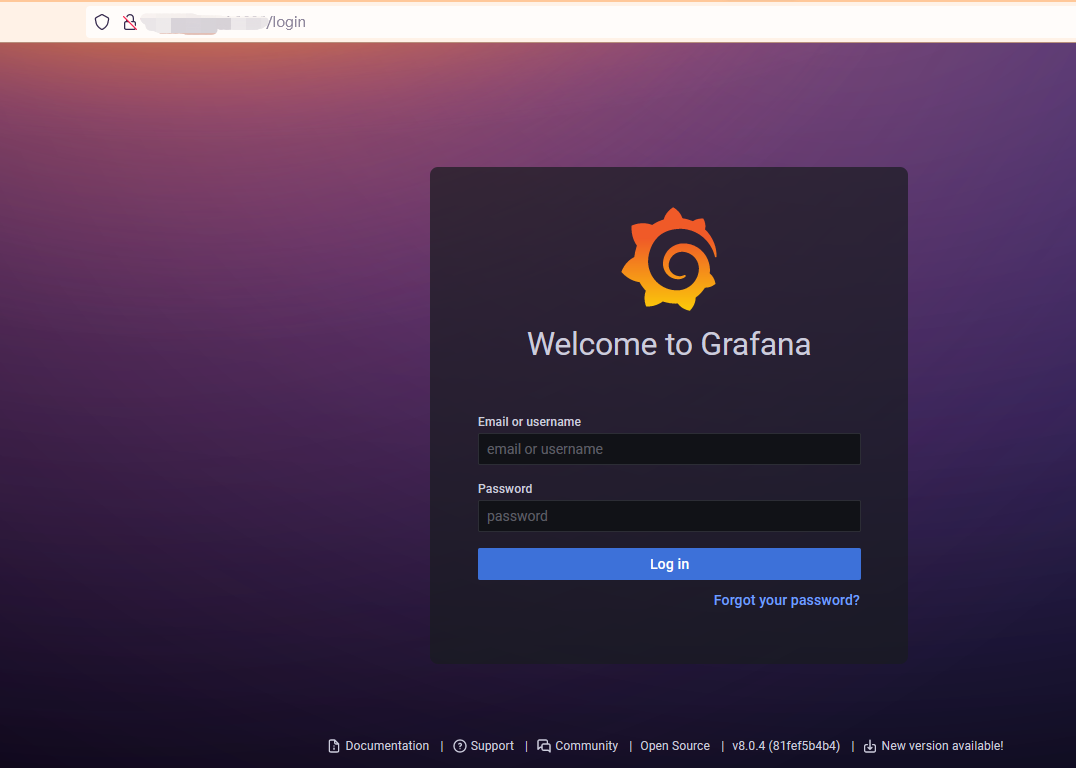Click the Welcome to Grafana heading
Viewport: 1076px width, 768px height.
point(669,344)
